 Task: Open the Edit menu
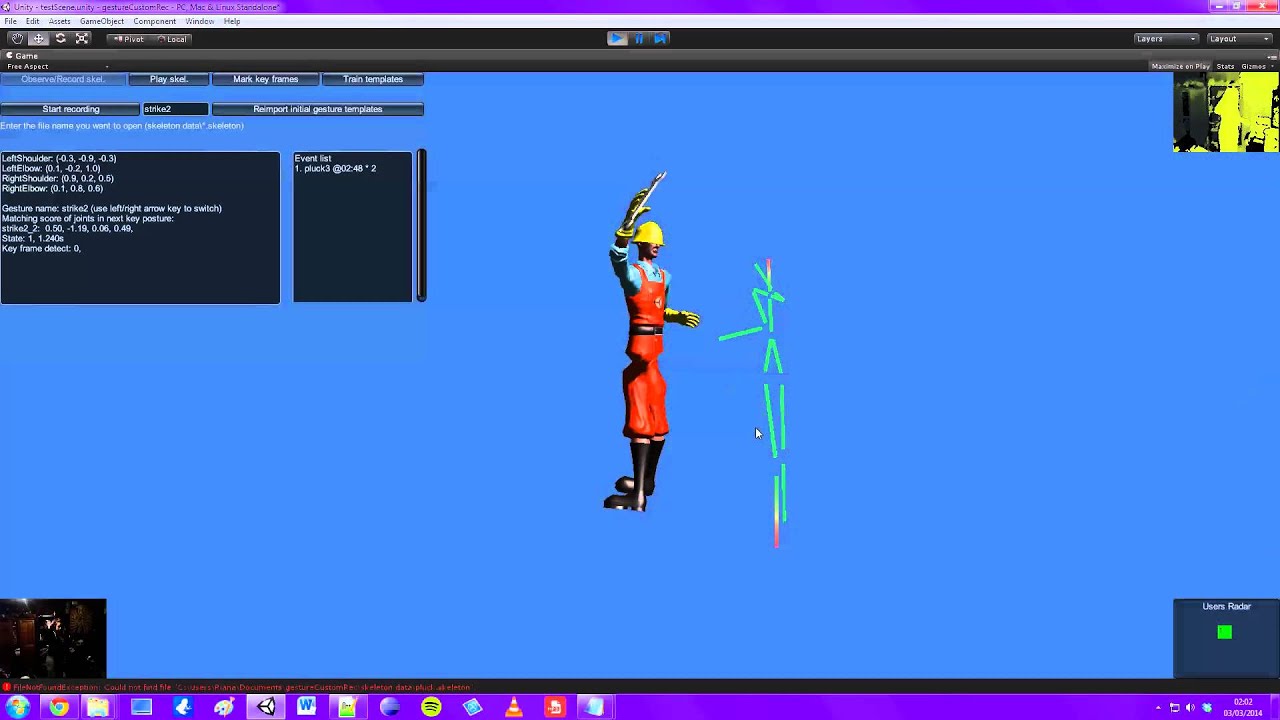[x=33, y=21]
